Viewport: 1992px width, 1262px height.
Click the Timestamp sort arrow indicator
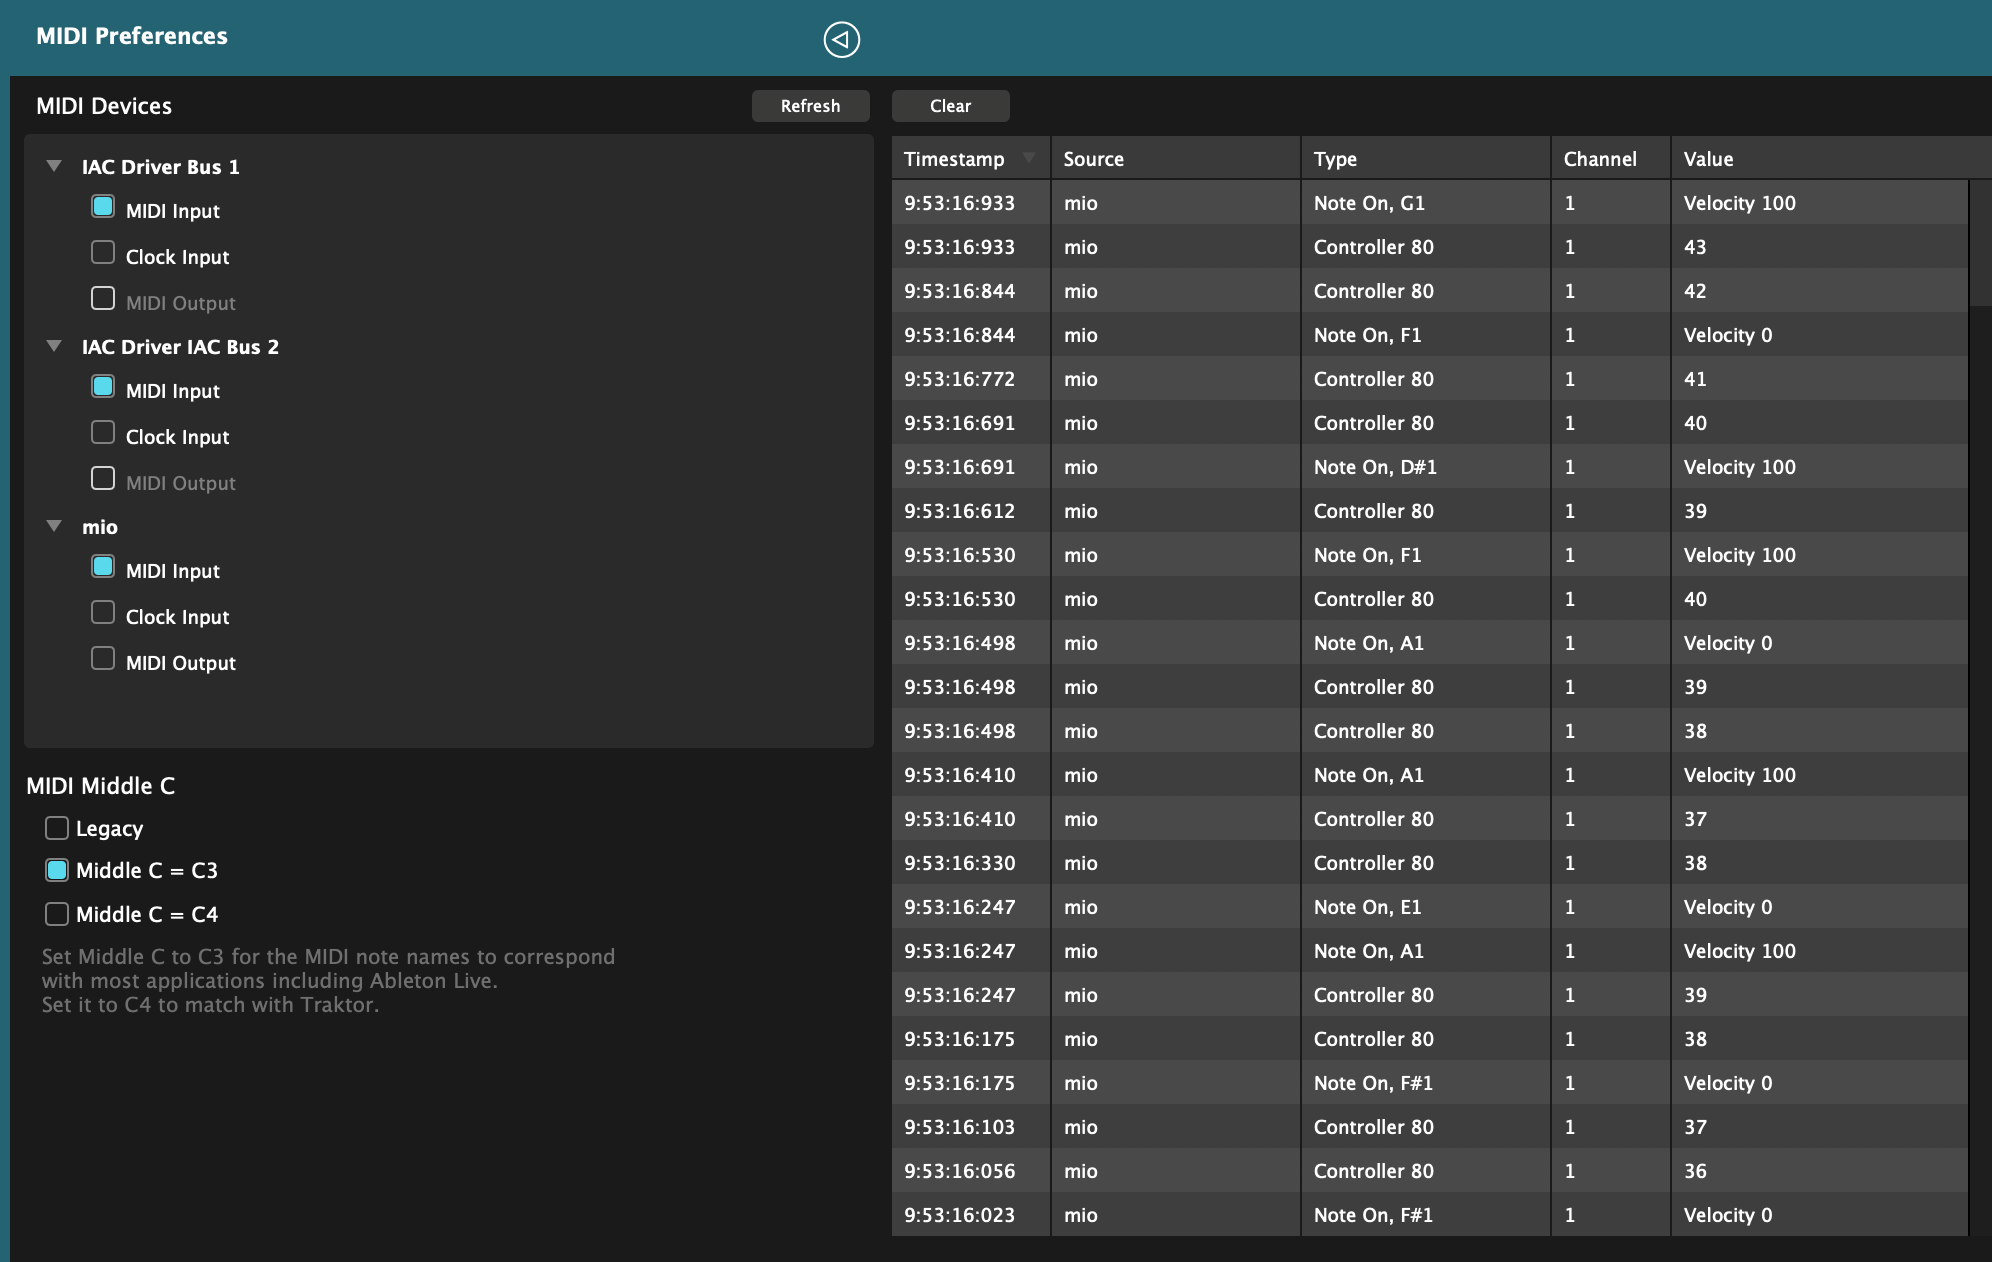click(x=1028, y=158)
